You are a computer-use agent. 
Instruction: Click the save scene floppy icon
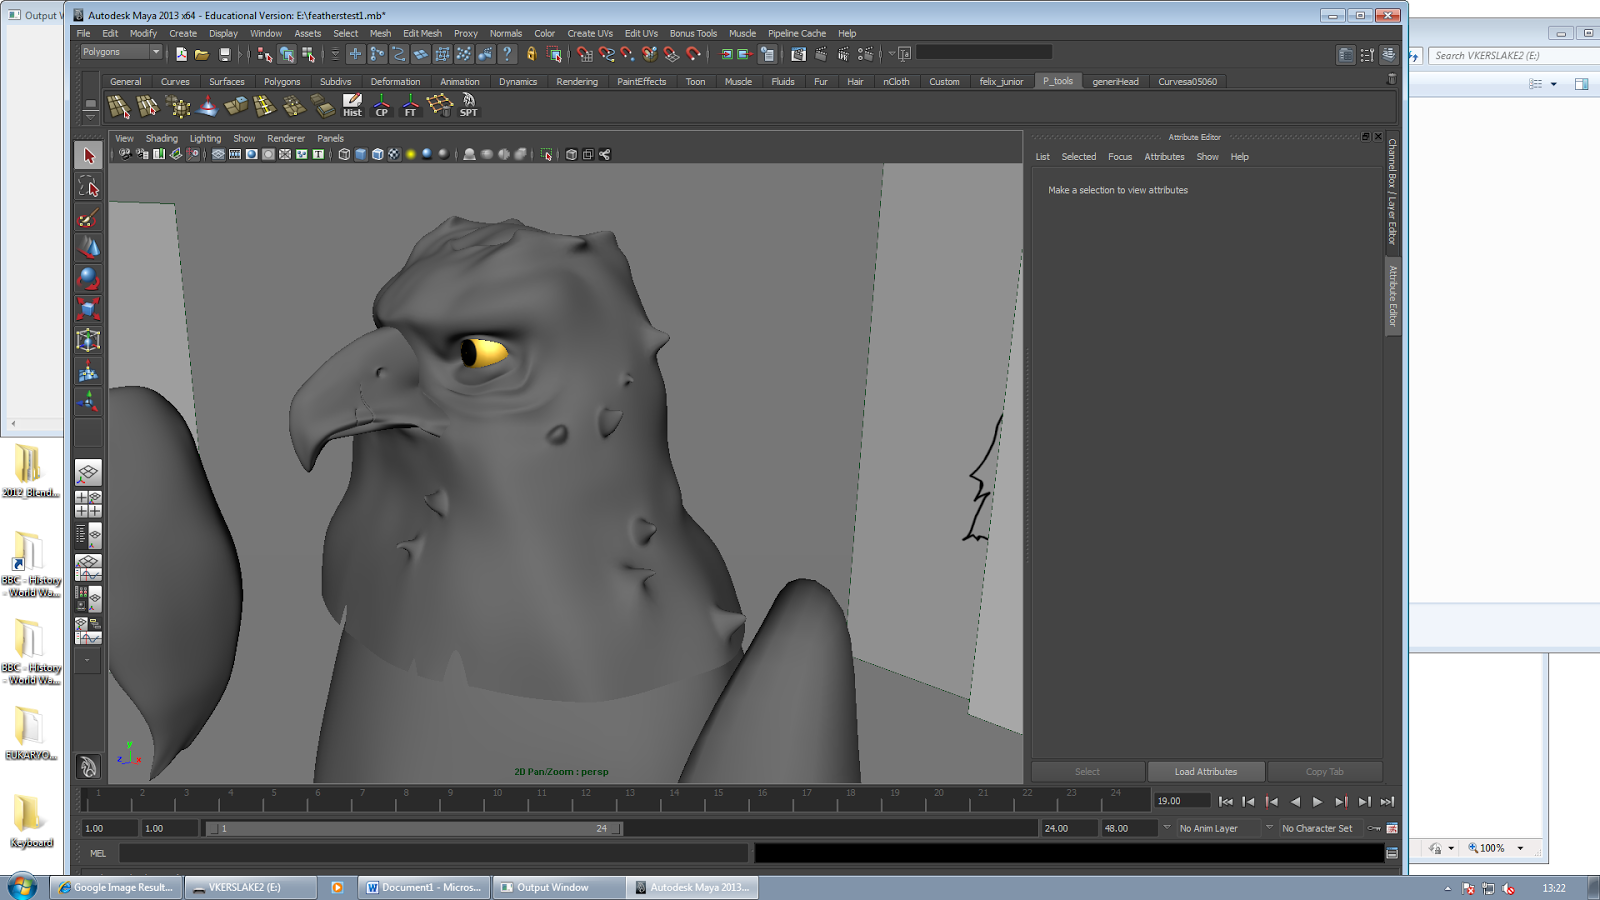224,54
